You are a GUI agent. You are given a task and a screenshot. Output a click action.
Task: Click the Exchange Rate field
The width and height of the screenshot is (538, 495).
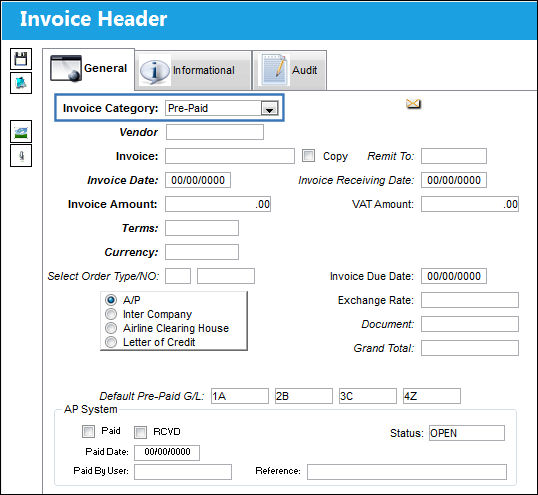coord(470,300)
